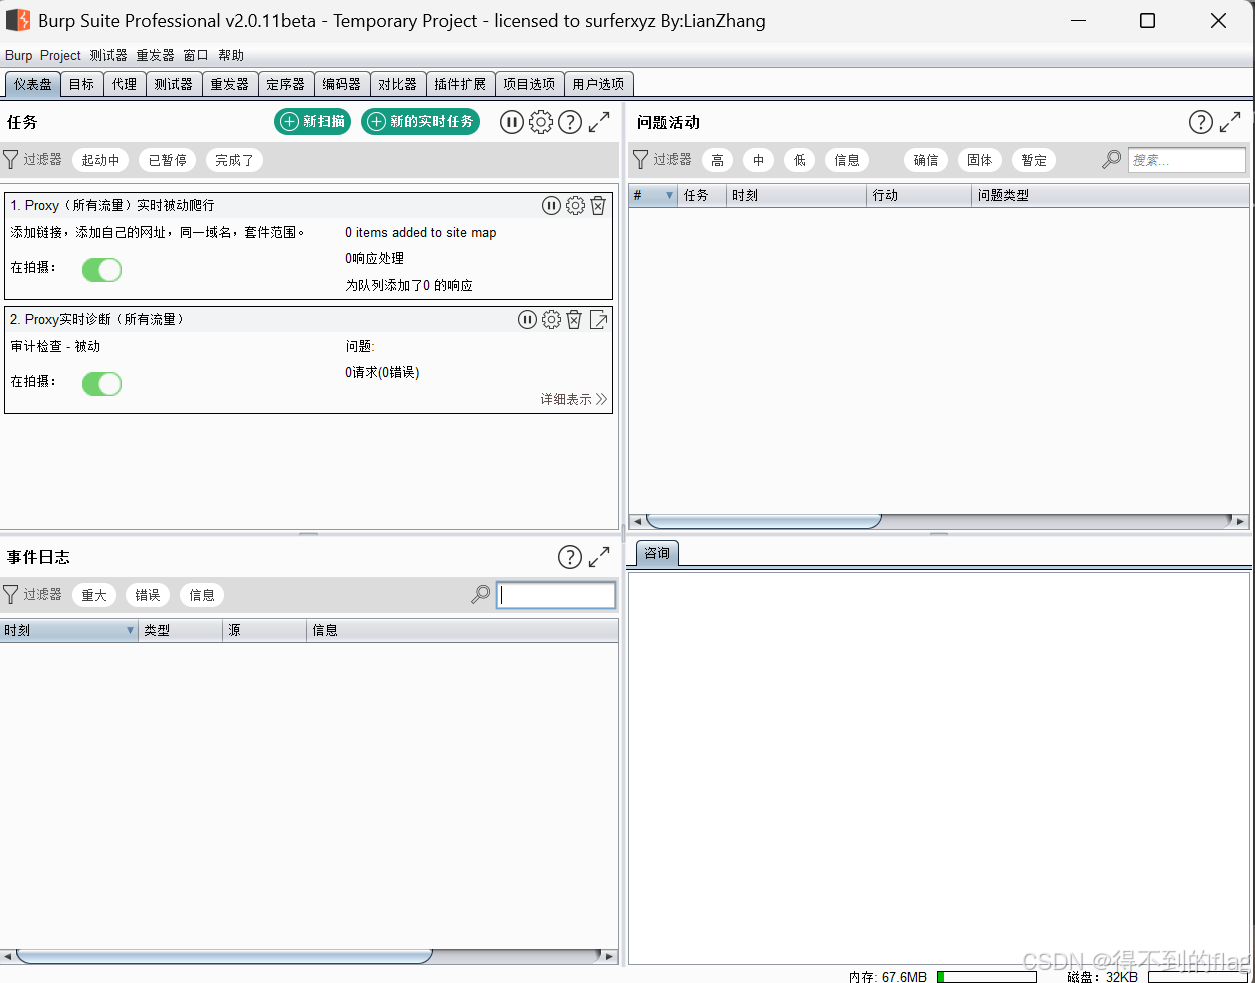The image size is (1255, 983).
Task: Select the 咨询 tab
Action: point(657,553)
